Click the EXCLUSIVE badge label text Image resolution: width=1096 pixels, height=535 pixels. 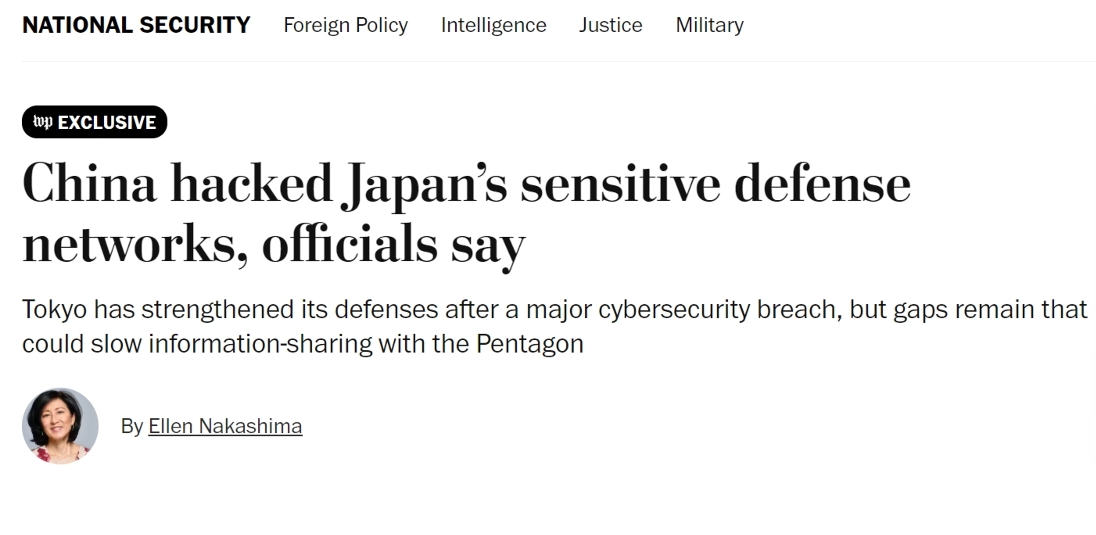107,122
